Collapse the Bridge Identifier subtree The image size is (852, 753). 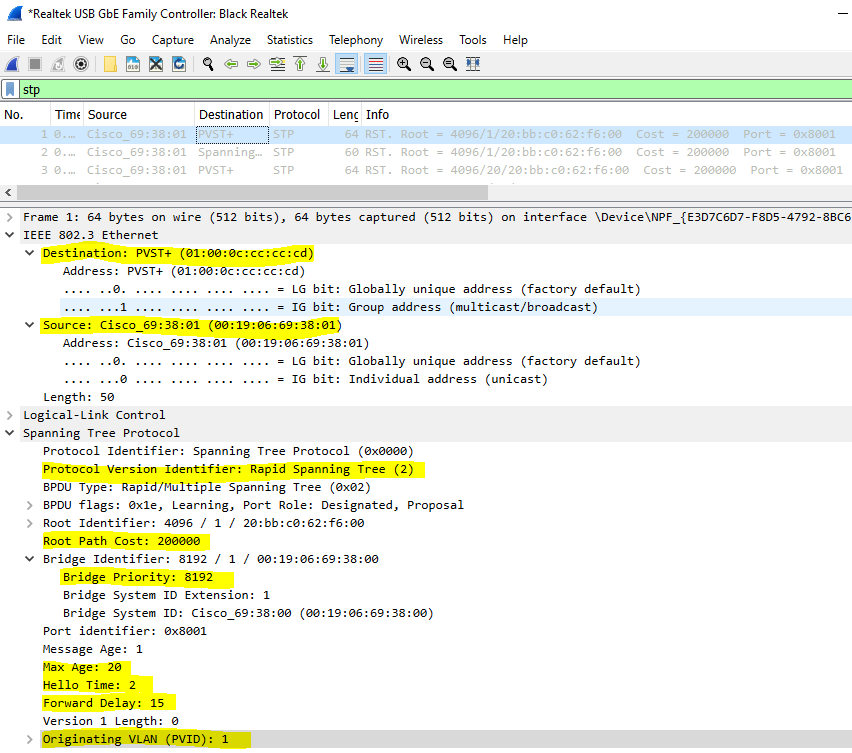[x=30, y=559]
